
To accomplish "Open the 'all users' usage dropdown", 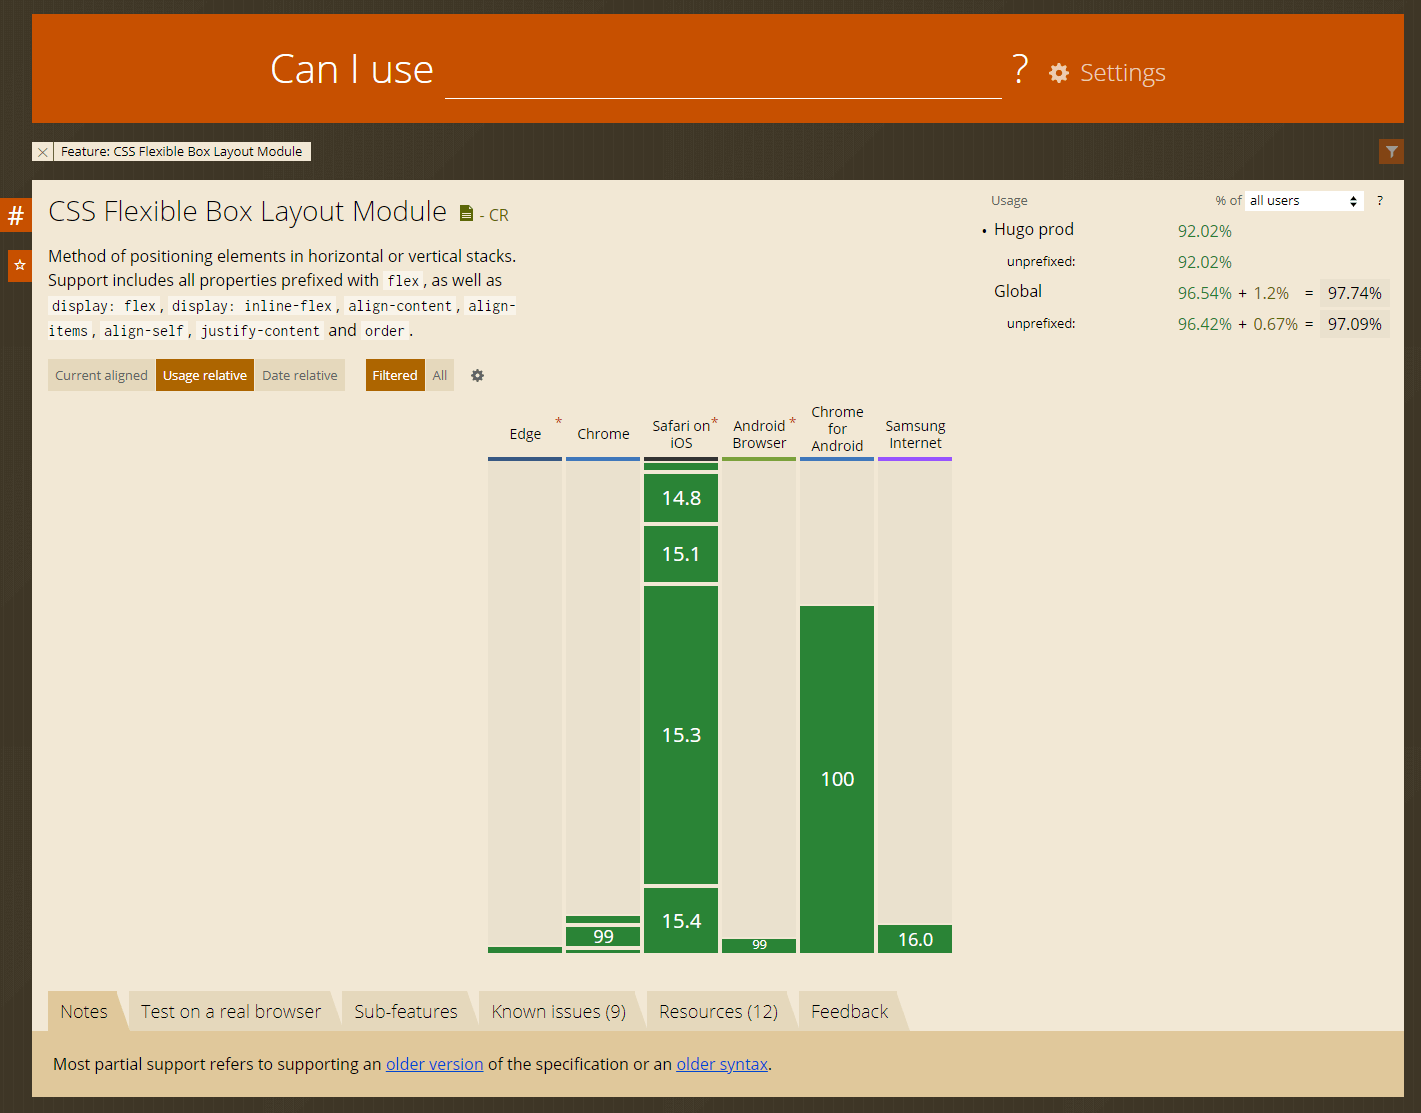I will pyautogui.click(x=1304, y=201).
